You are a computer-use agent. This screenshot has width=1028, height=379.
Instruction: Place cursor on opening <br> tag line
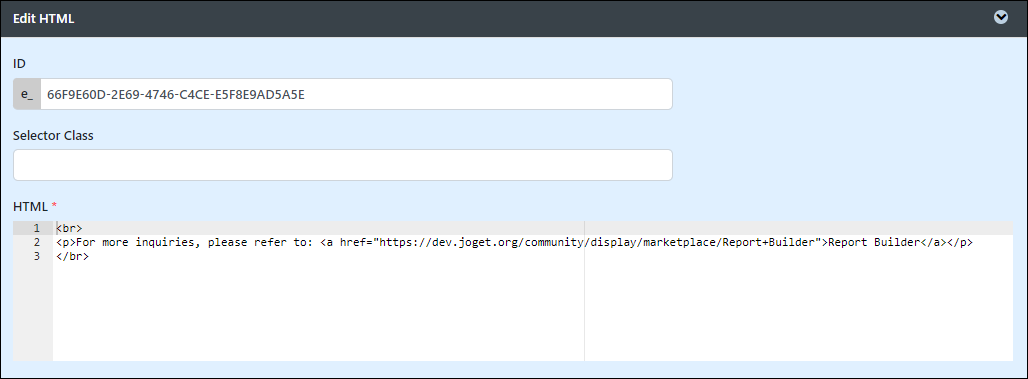coord(69,228)
